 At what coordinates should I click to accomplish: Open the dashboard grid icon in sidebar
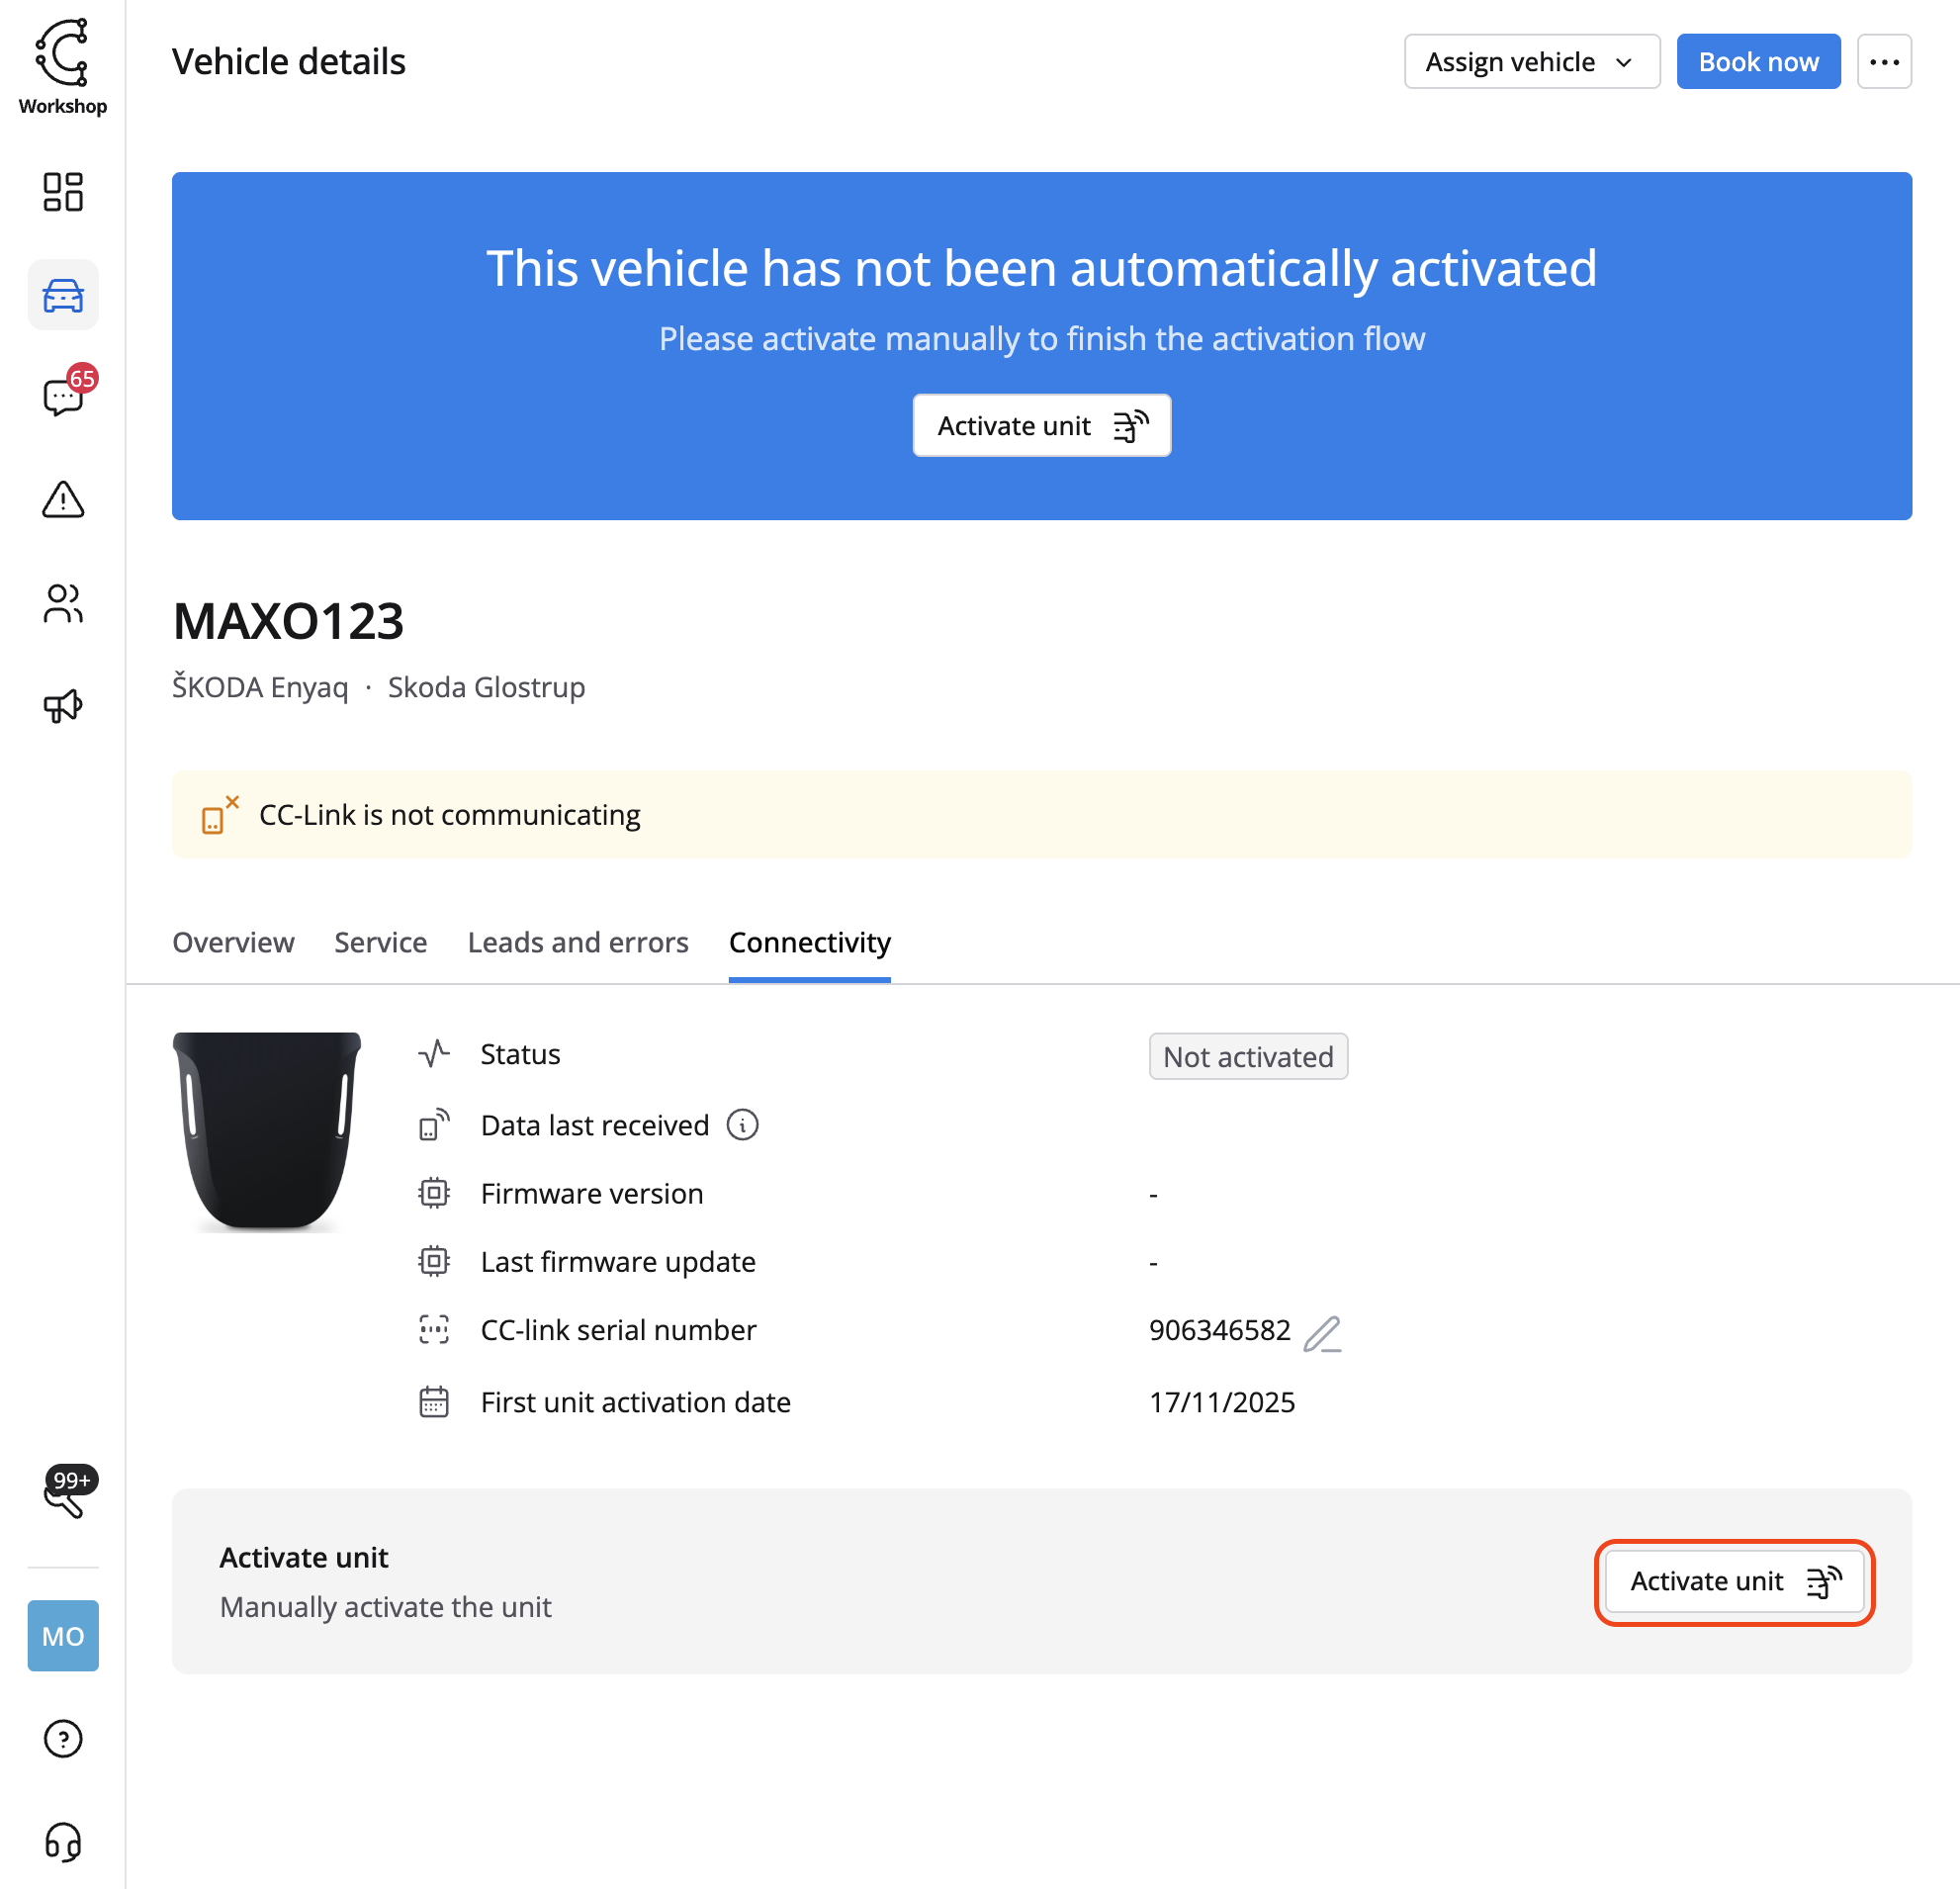click(x=63, y=192)
